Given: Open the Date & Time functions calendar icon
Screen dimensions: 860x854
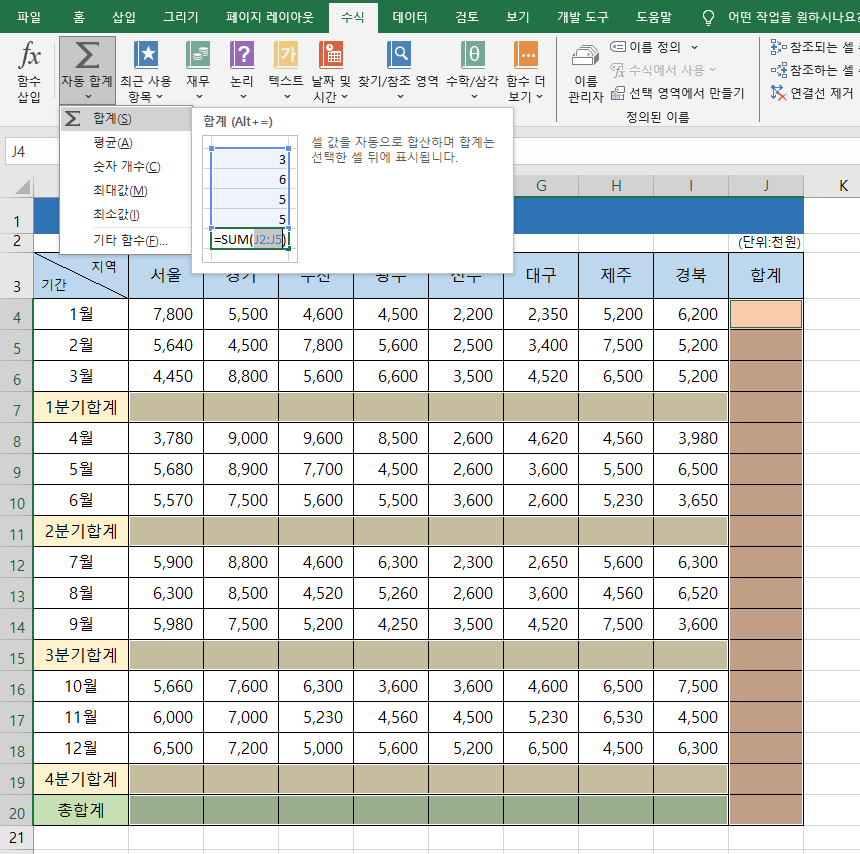Looking at the screenshot, I should pos(331,55).
